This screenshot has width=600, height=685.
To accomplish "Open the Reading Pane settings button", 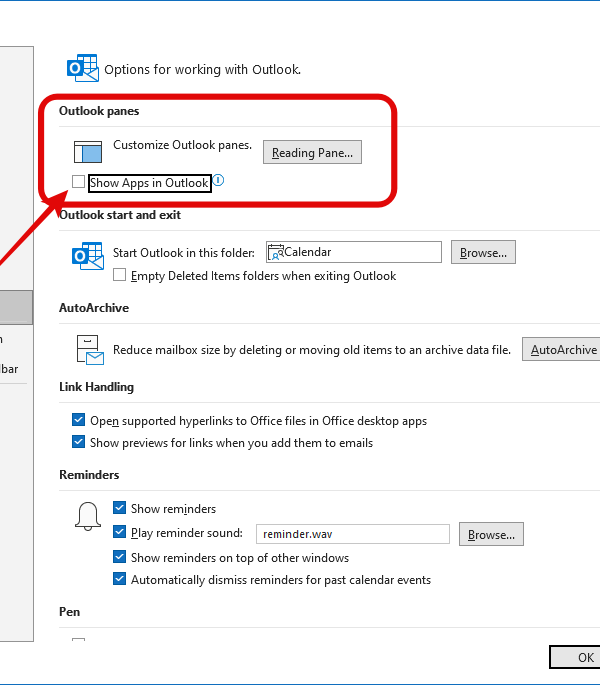I will [x=312, y=152].
